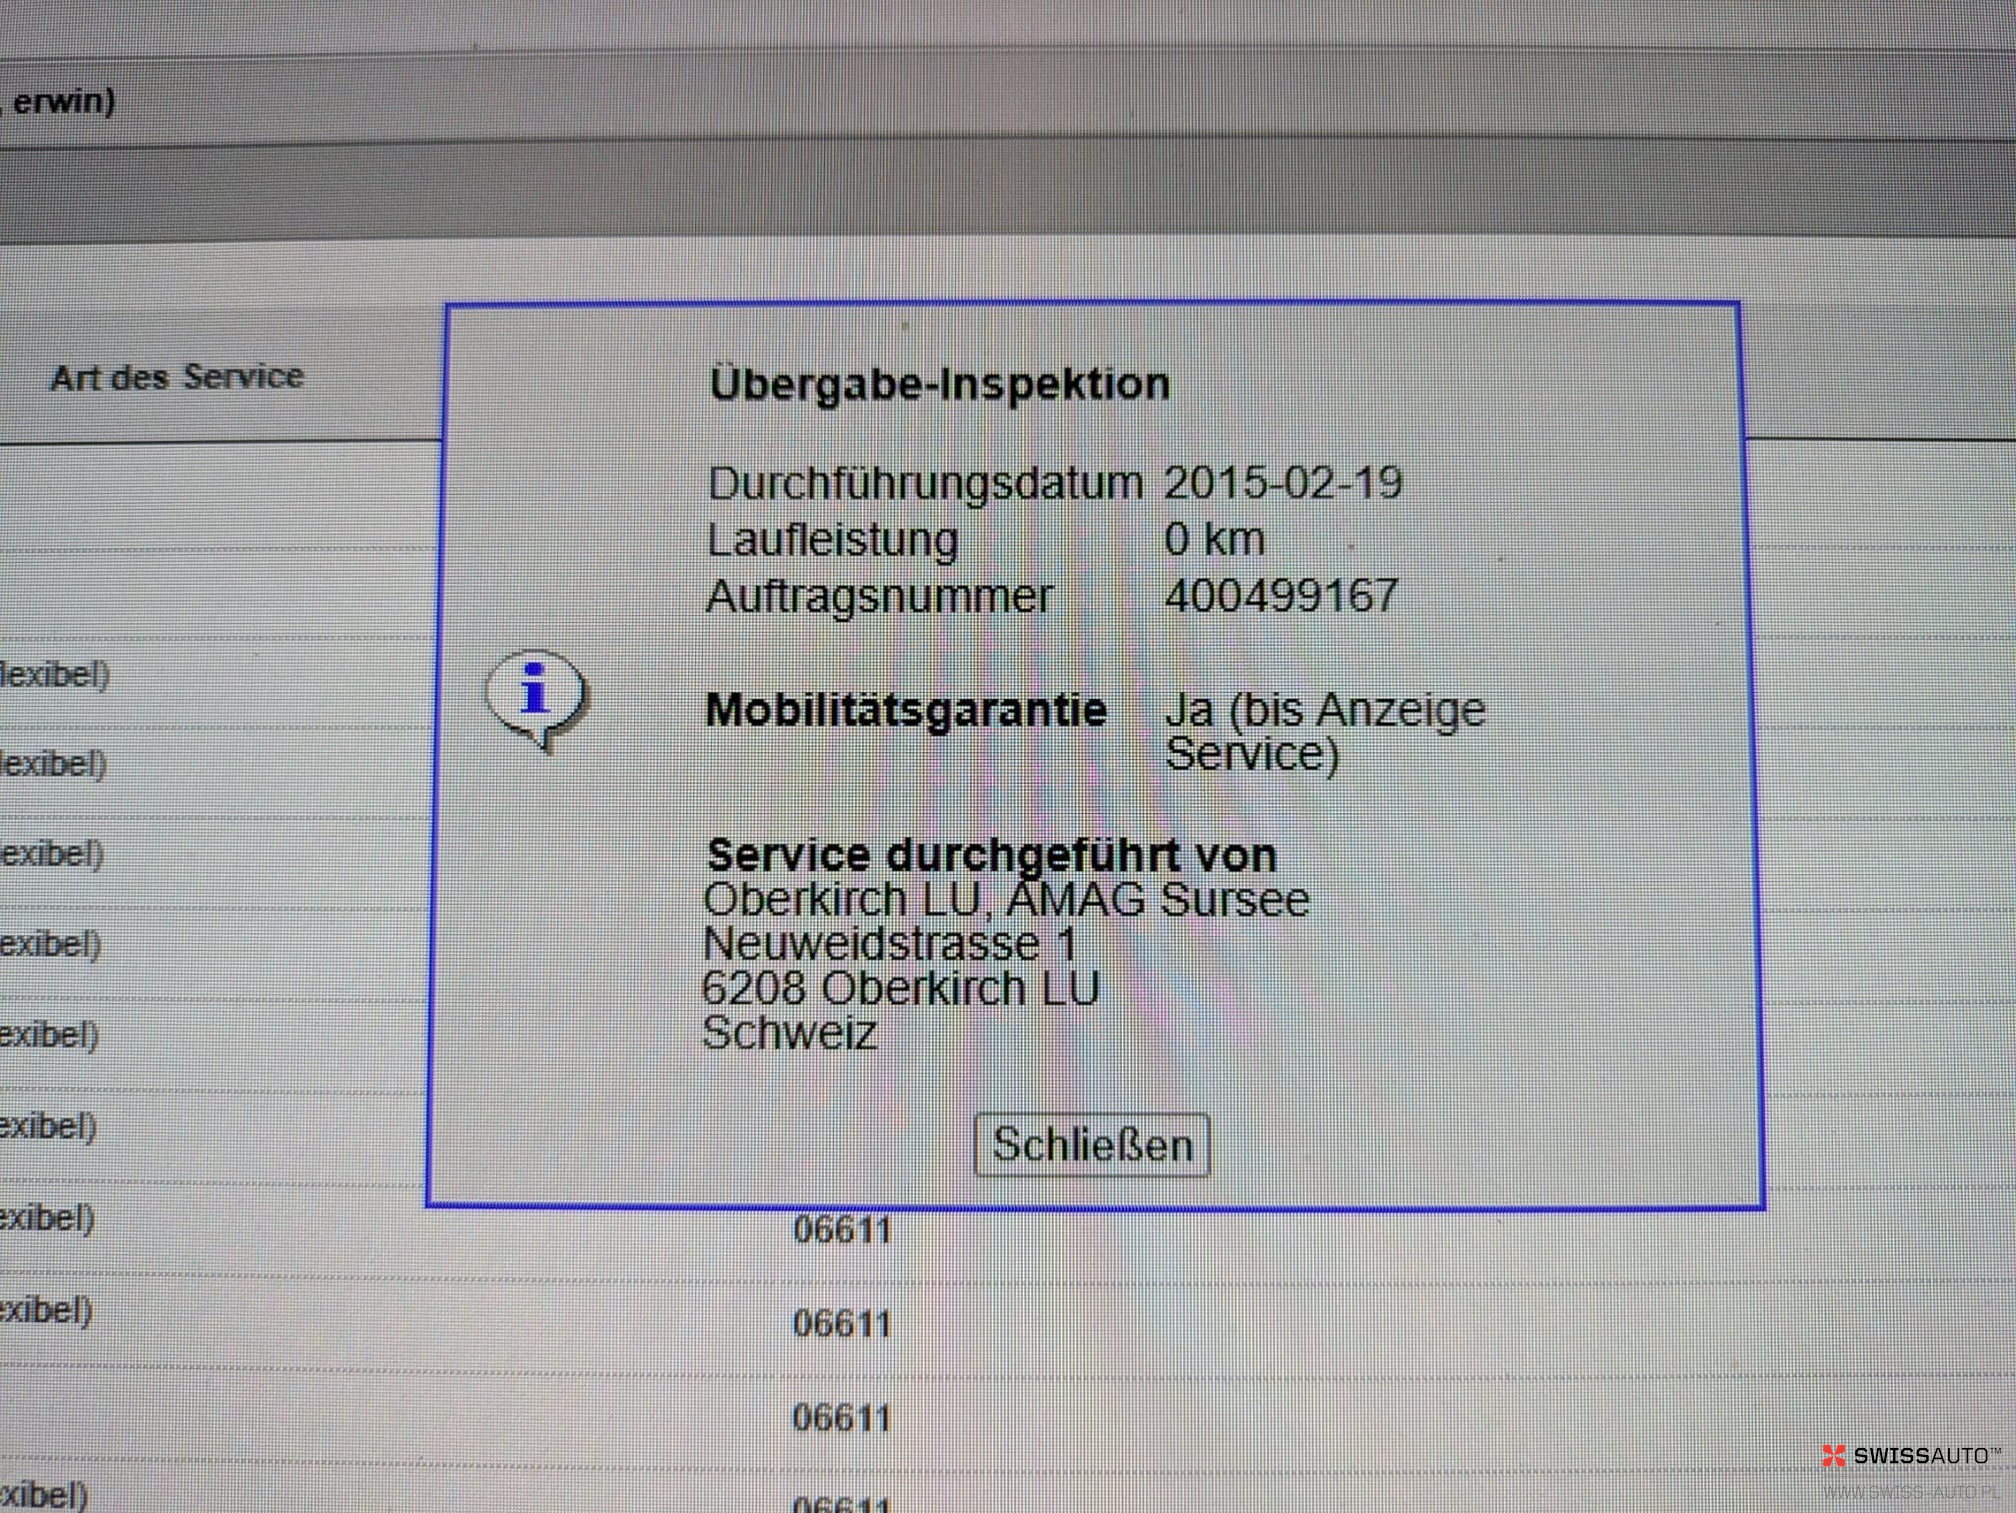2016x1513 pixels.
Task: Click the SWISSAUTO logo icon
Action: click(x=1833, y=1455)
